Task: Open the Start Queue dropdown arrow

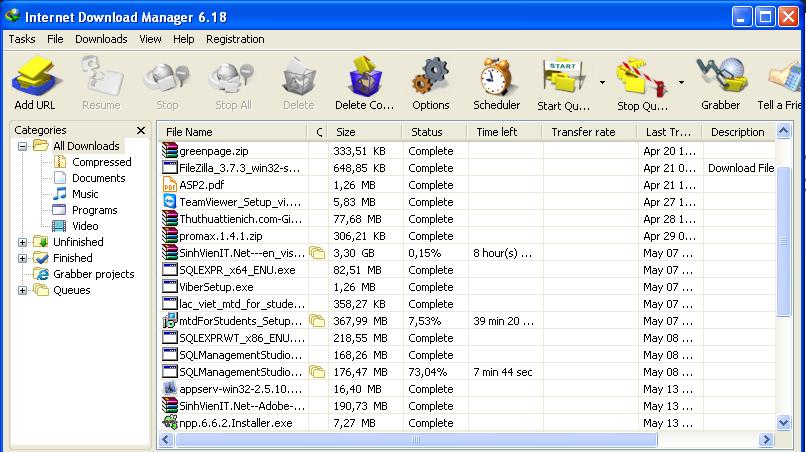Action: click(x=602, y=82)
